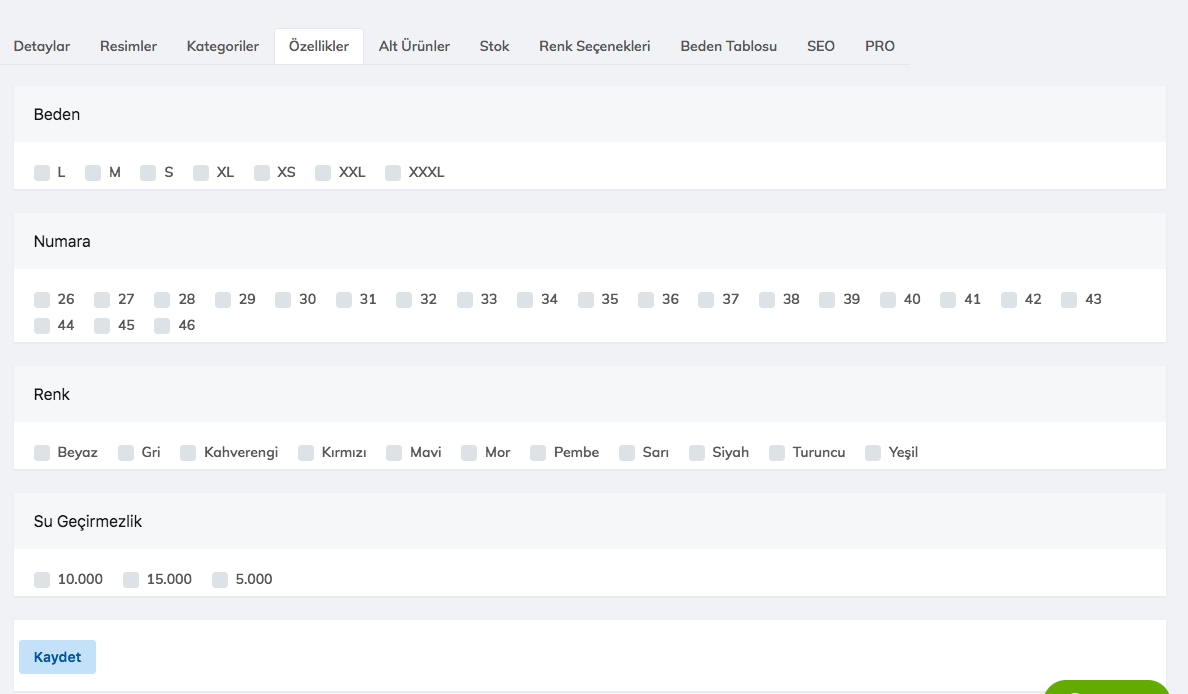Check the 5.000 Su Geçirmezlik option
This screenshot has height=694, width=1188.
click(x=220, y=580)
